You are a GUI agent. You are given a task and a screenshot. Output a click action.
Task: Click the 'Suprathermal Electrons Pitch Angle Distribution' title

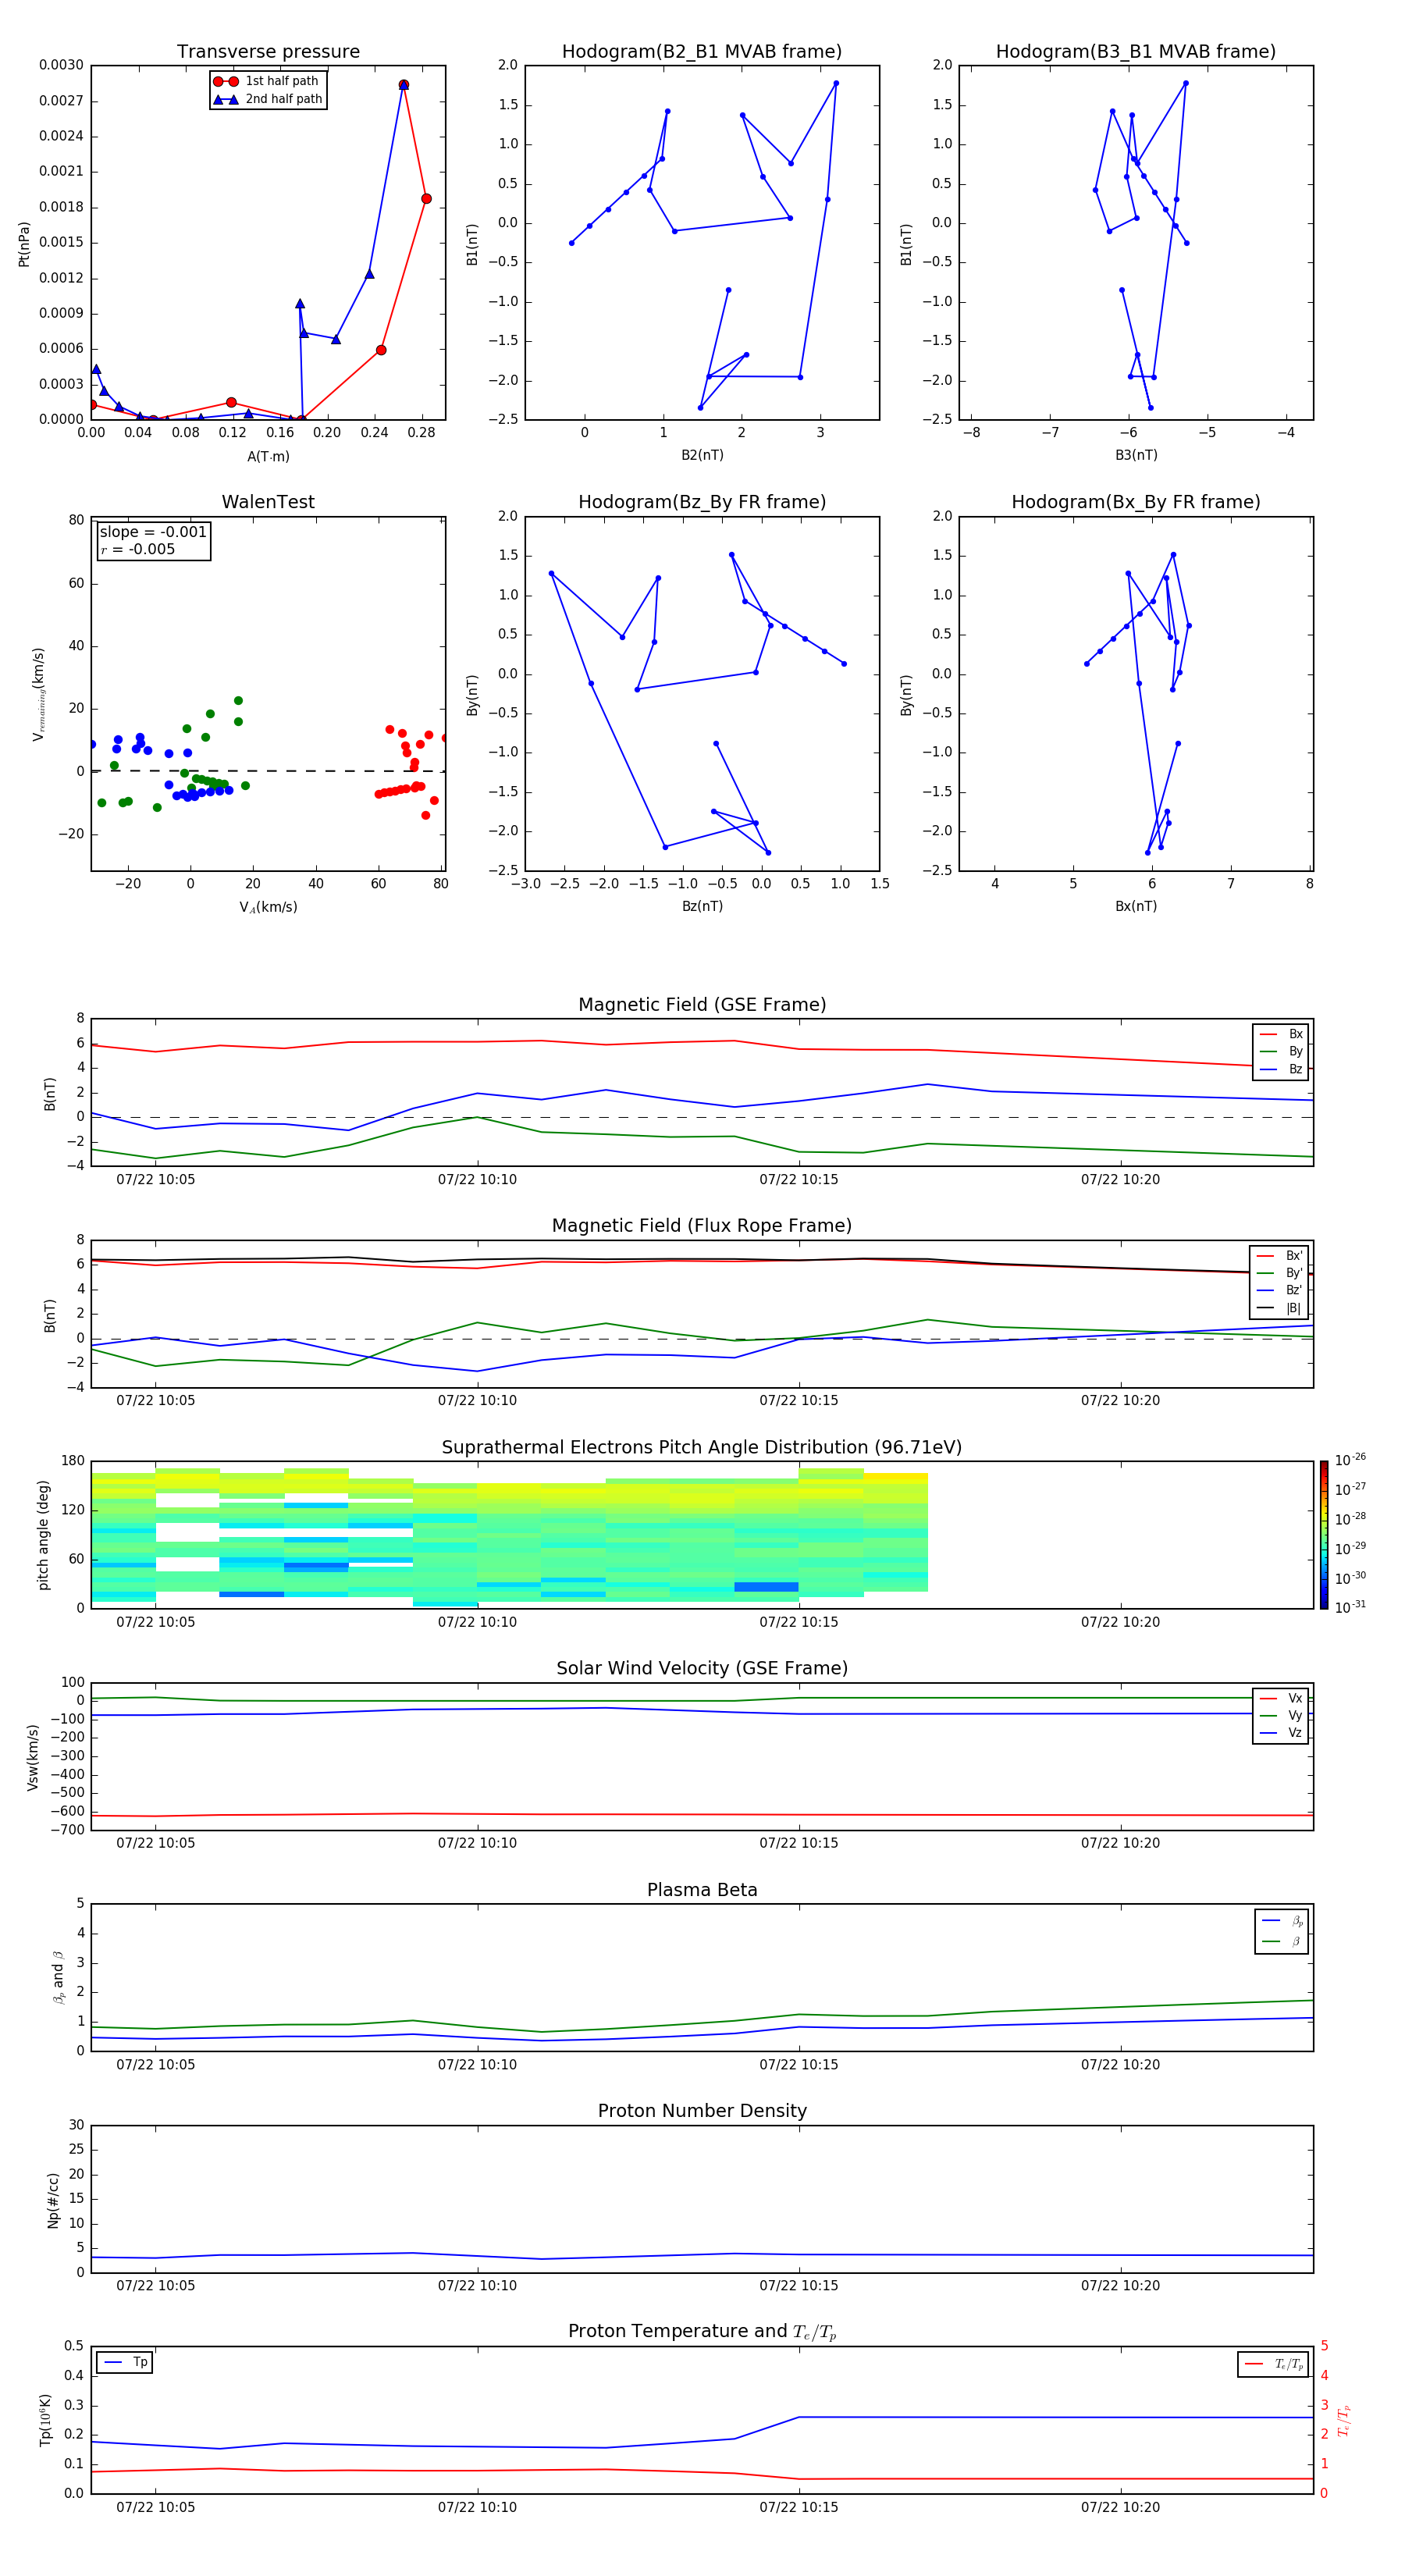click(x=702, y=1448)
